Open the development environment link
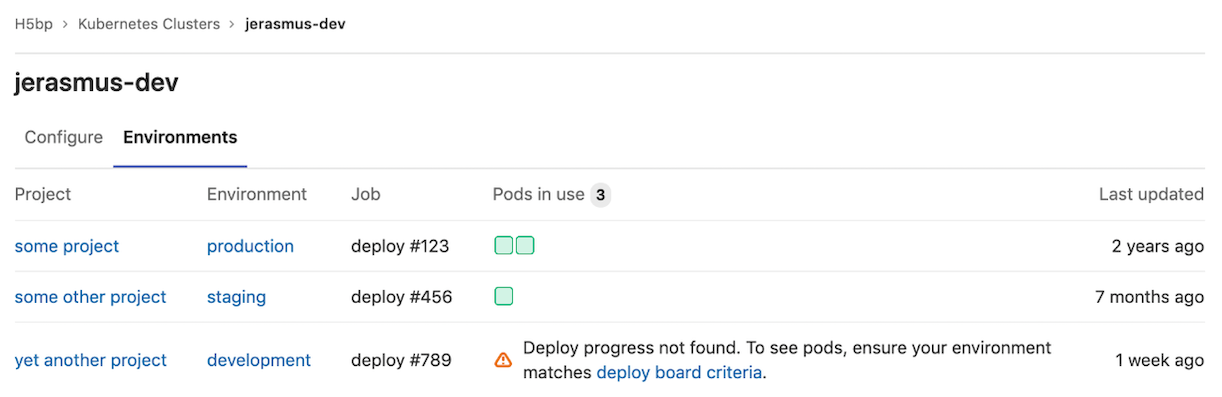This screenshot has height=397, width=1222. tap(259, 360)
